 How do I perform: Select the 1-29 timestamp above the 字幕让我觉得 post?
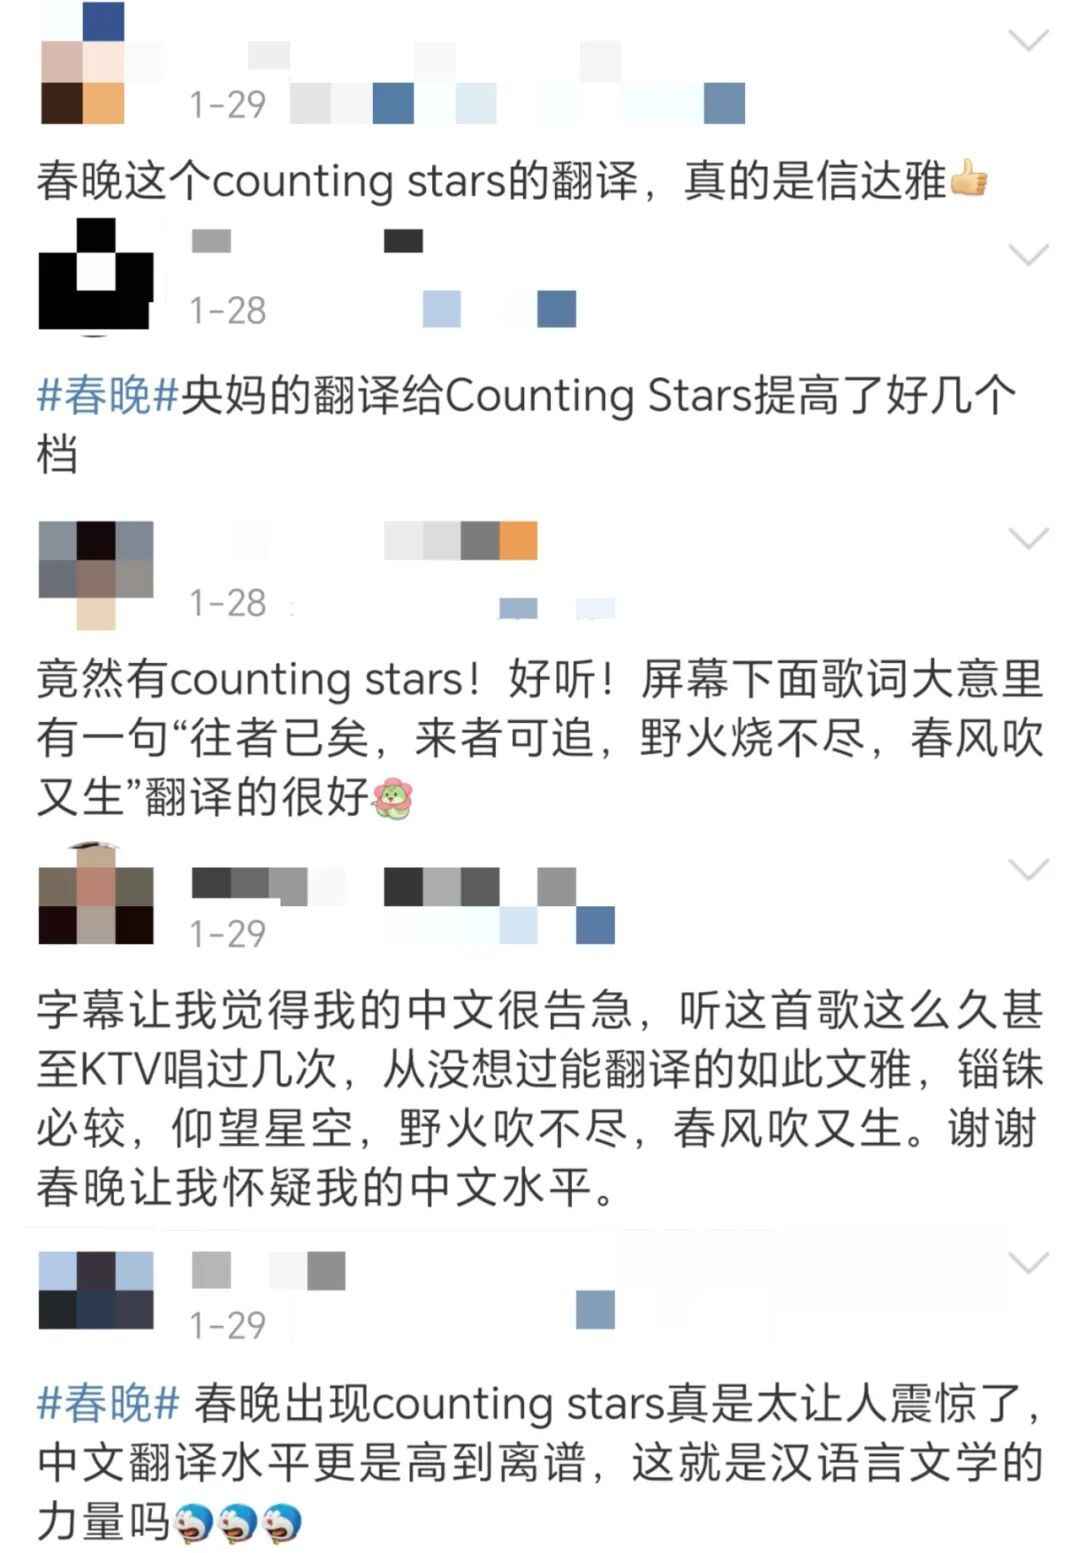[228, 934]
